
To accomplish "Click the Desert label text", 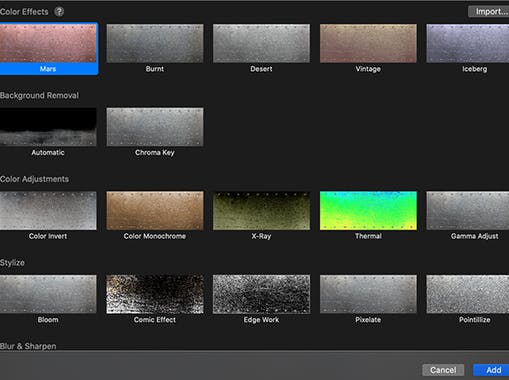I will pyautogui.click(x=261, y=69).
